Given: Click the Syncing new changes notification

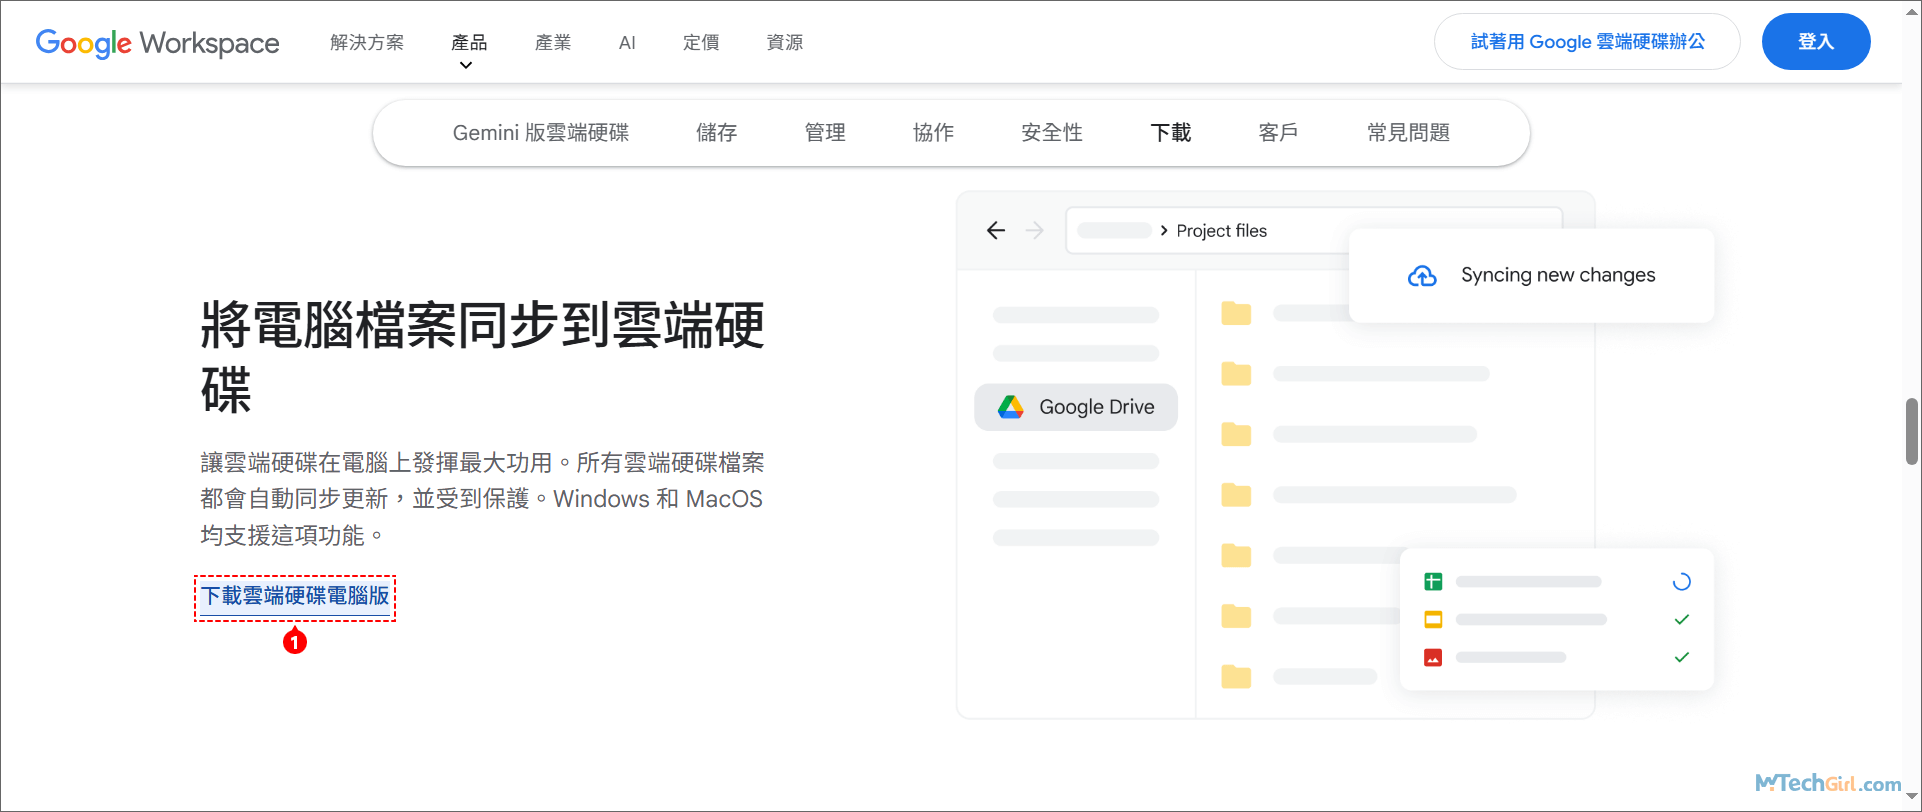Looking at the screenshot, I should pyautogui.click(x=1532, y=276).
